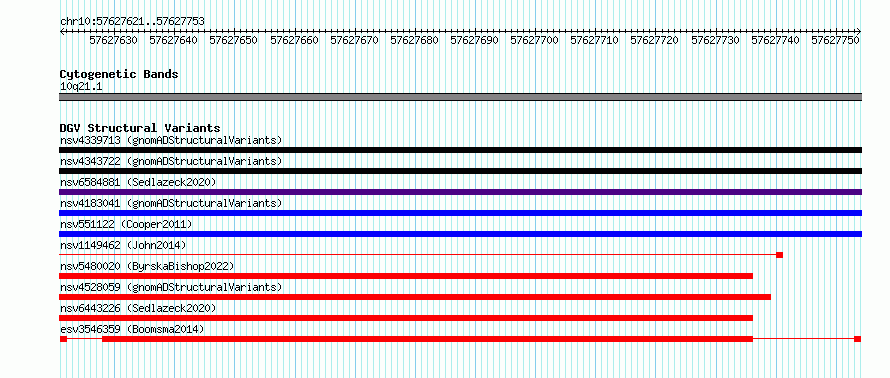Click ruler position 57627680
Screen dimensions: 890x378
414,40
